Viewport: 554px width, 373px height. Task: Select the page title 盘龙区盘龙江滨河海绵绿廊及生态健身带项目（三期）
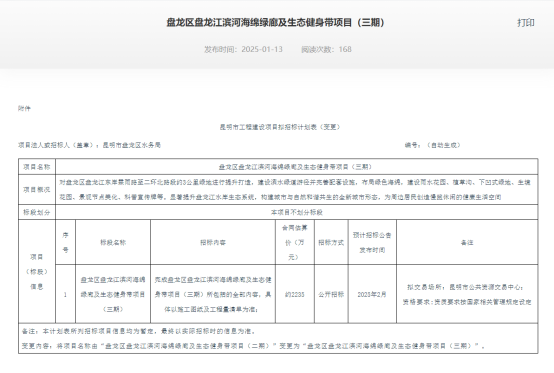point(275,23)
